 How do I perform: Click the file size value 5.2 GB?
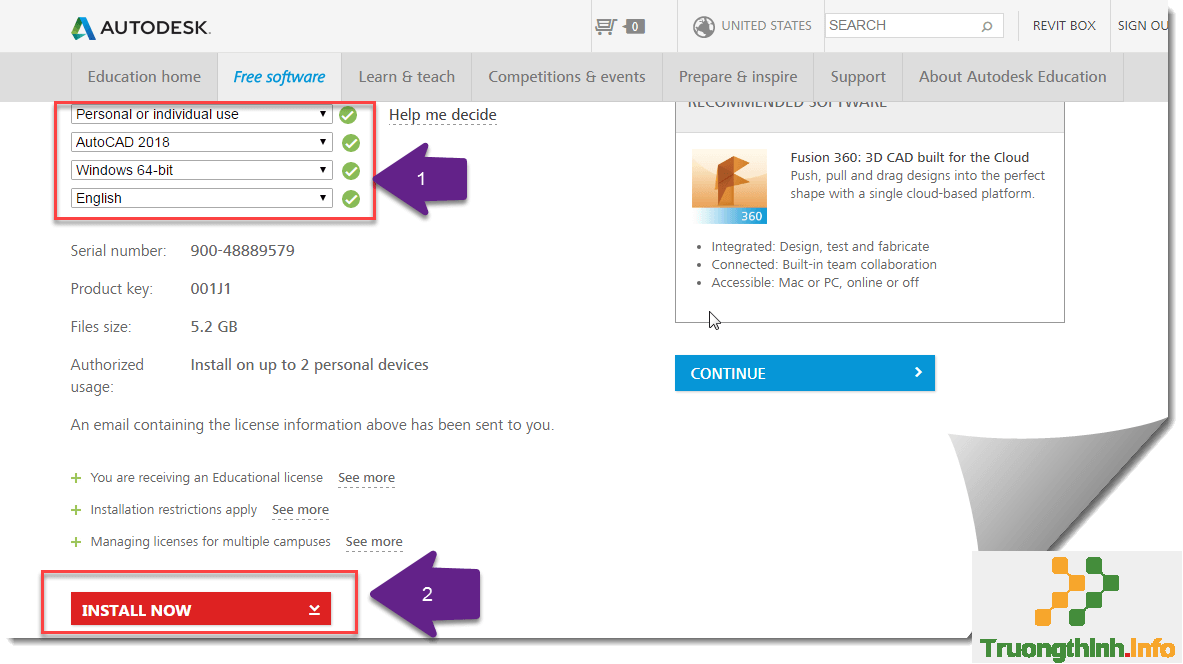[214, 327]
